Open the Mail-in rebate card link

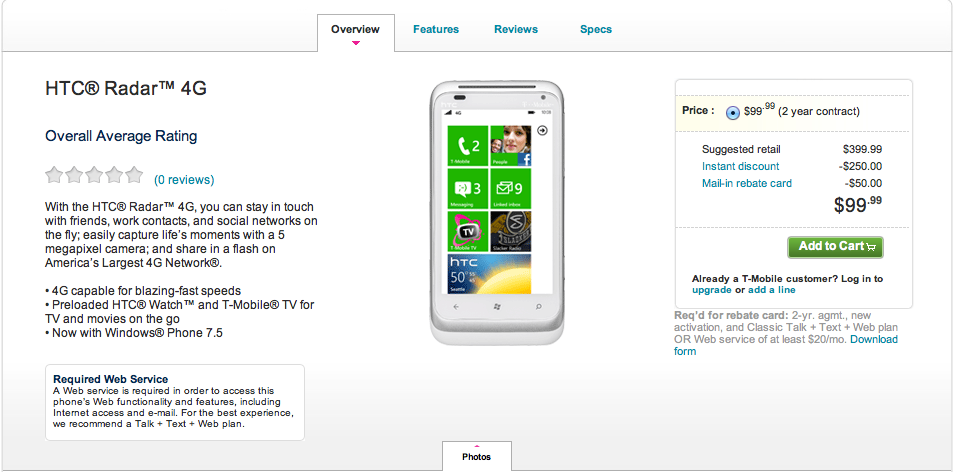[x=747, y=183]
